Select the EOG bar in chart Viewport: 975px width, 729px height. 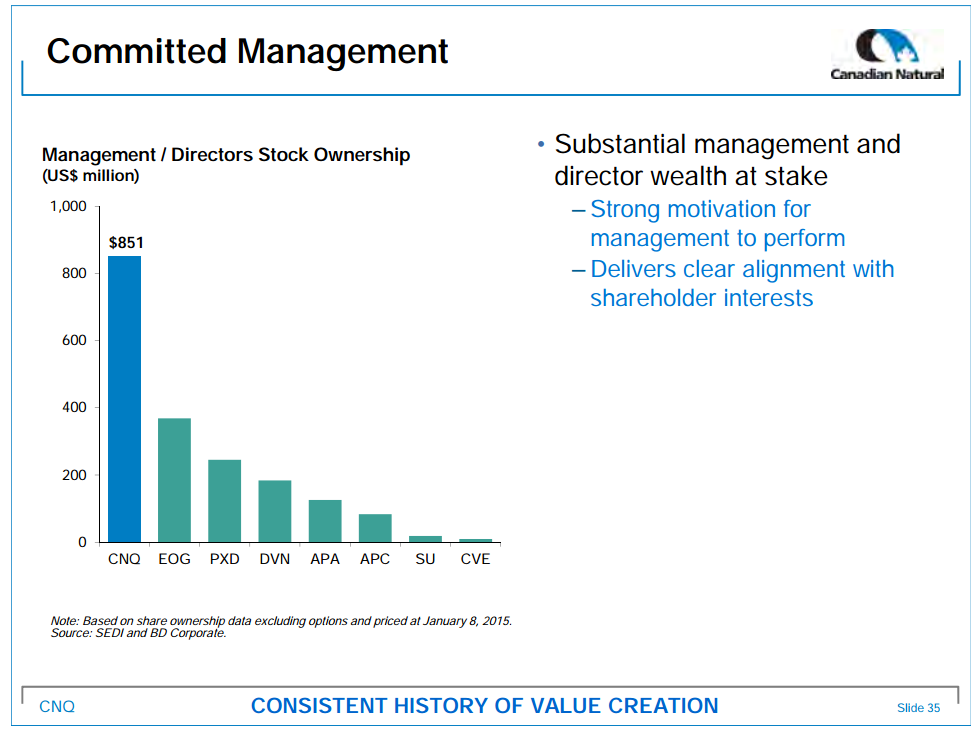(174, 480)
